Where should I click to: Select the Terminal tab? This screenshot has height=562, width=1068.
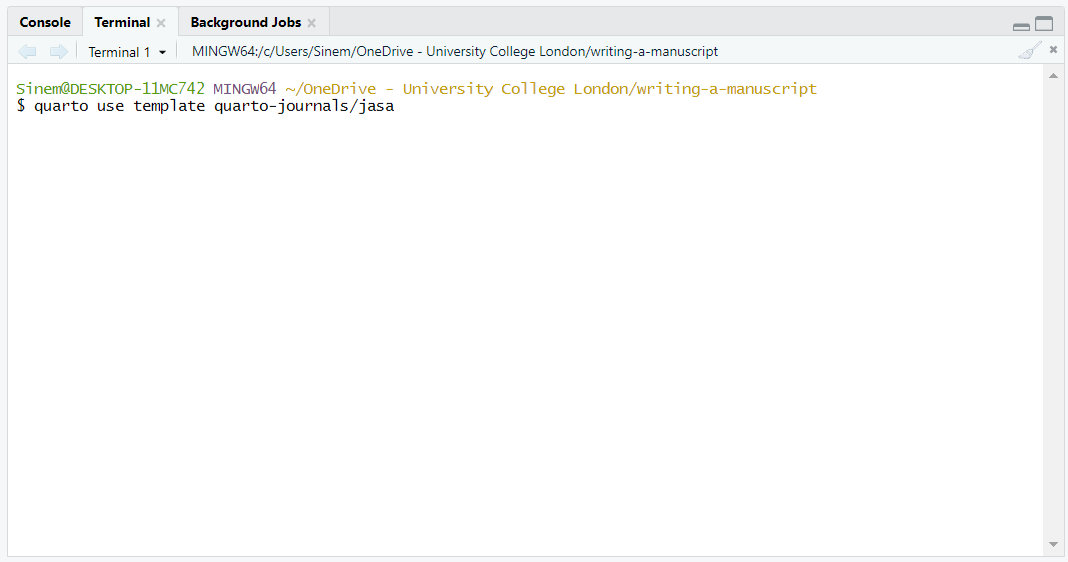[x=122, y=22]
